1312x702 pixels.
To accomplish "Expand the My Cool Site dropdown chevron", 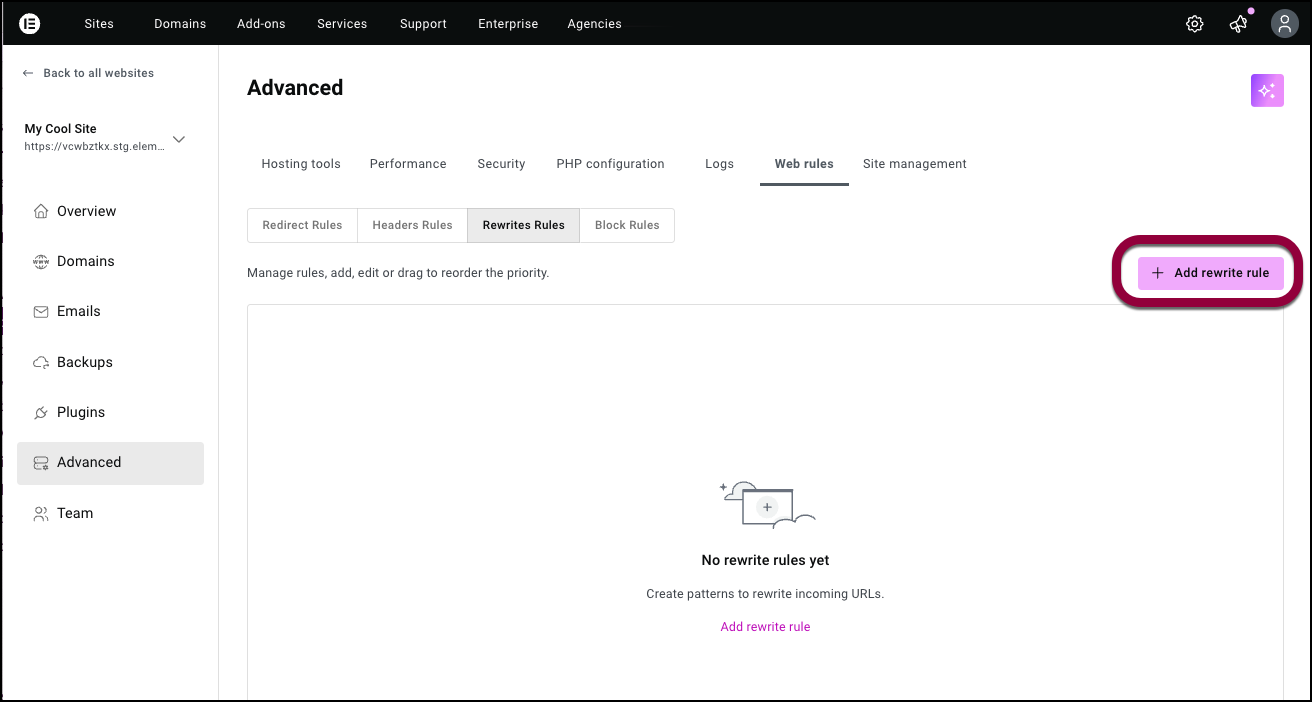I will coord(179,139).
